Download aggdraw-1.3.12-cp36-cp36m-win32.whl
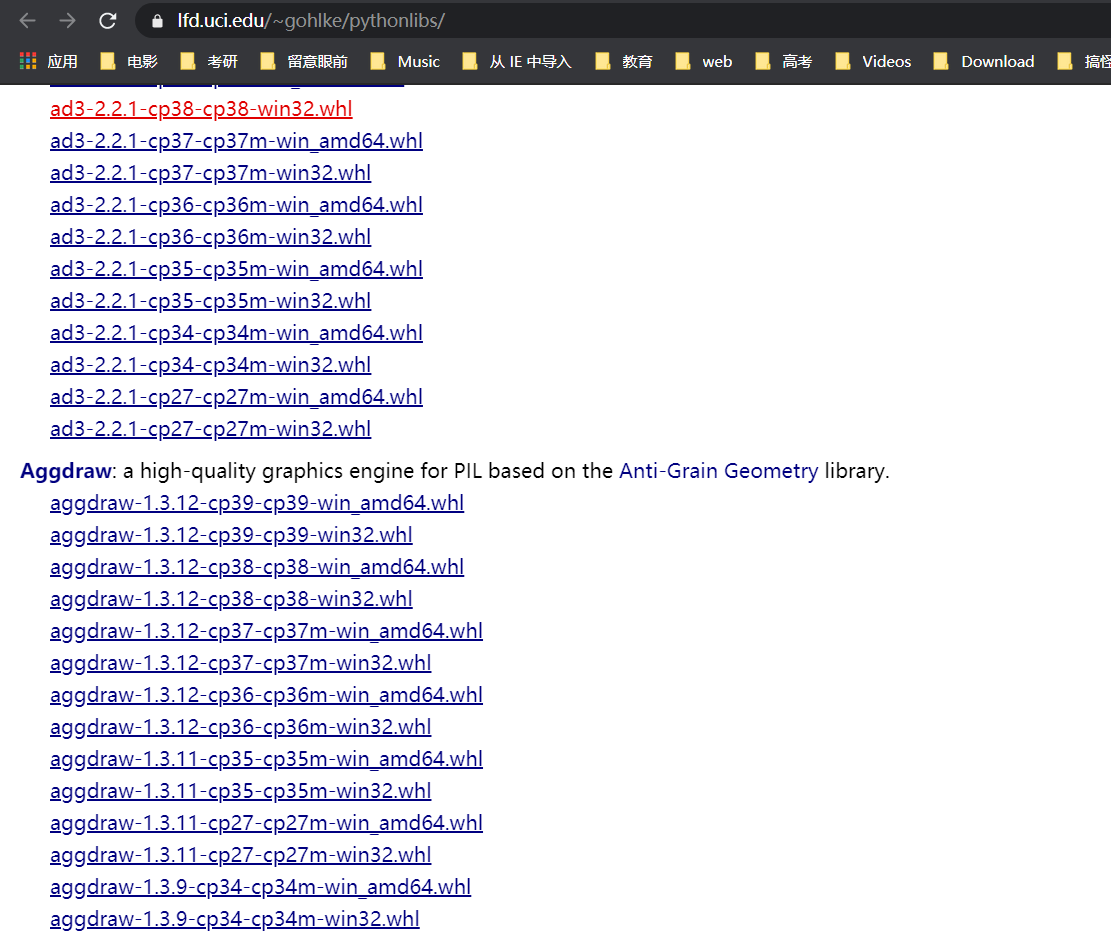 coord(241,727)
